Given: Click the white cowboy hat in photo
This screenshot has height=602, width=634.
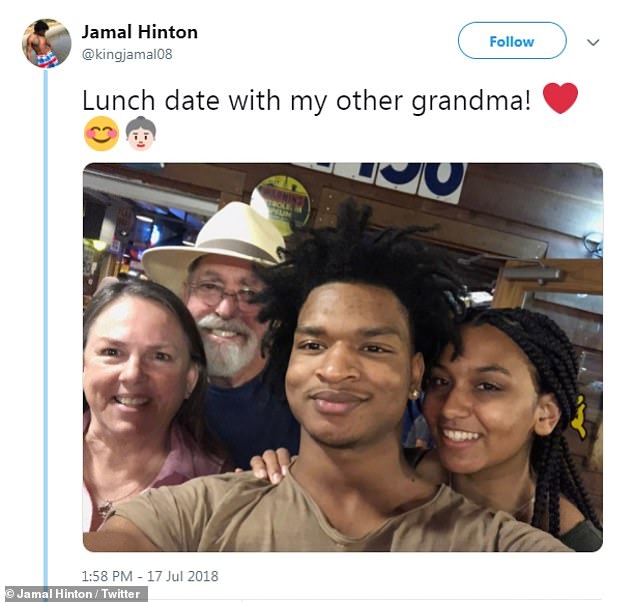Looking at the screenshot, I should (x=218, y=241).
